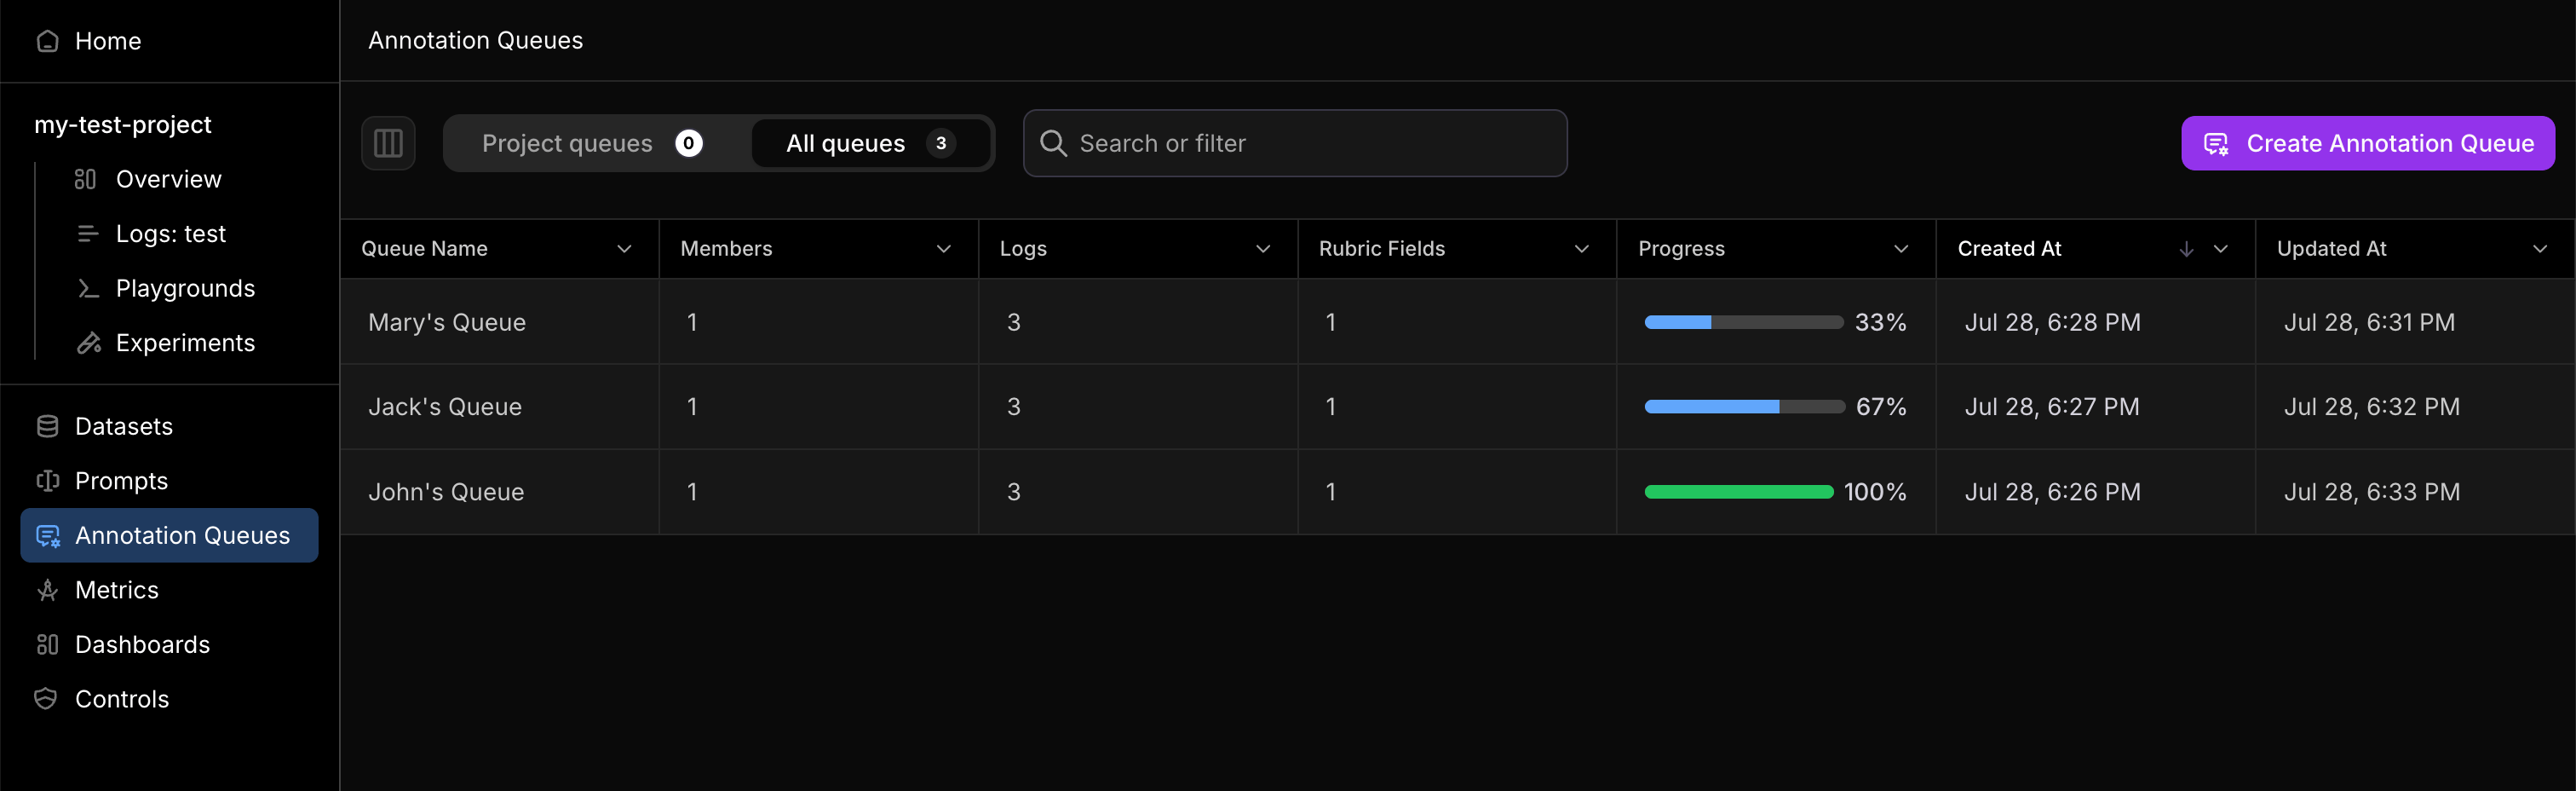Viewport: 2576px width, 791px height.
Task: Click the Overview grid icon
Action: (x=86, y=179)
